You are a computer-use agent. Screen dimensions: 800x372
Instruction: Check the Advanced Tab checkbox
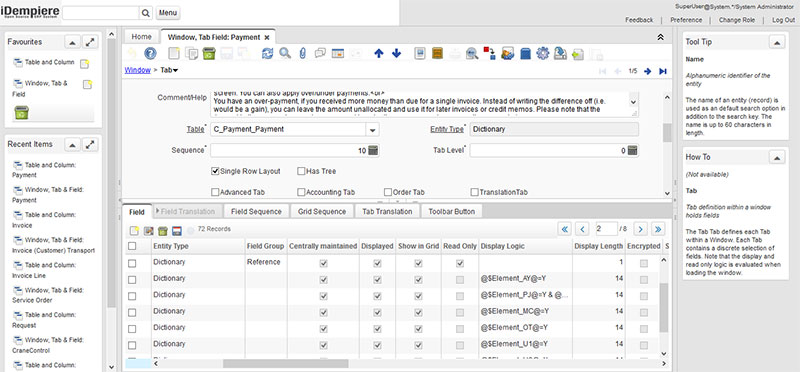pyautogui.click(x=215, y=192)
